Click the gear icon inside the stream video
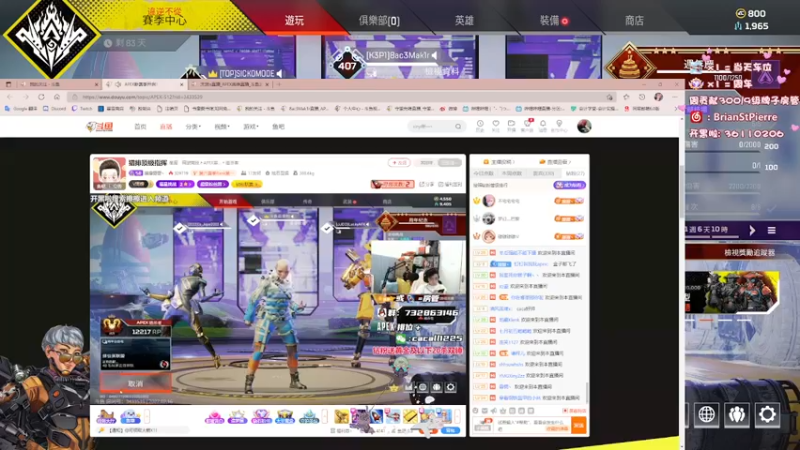 (450, 387)
